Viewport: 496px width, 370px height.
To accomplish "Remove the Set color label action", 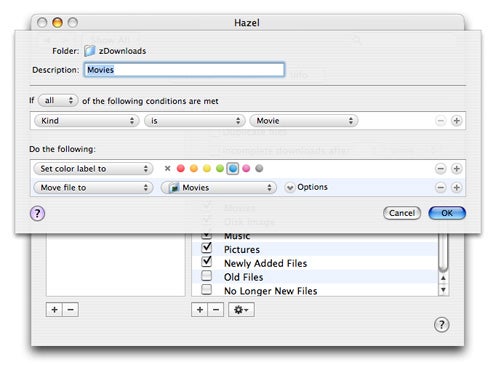I will click(440, 169).
